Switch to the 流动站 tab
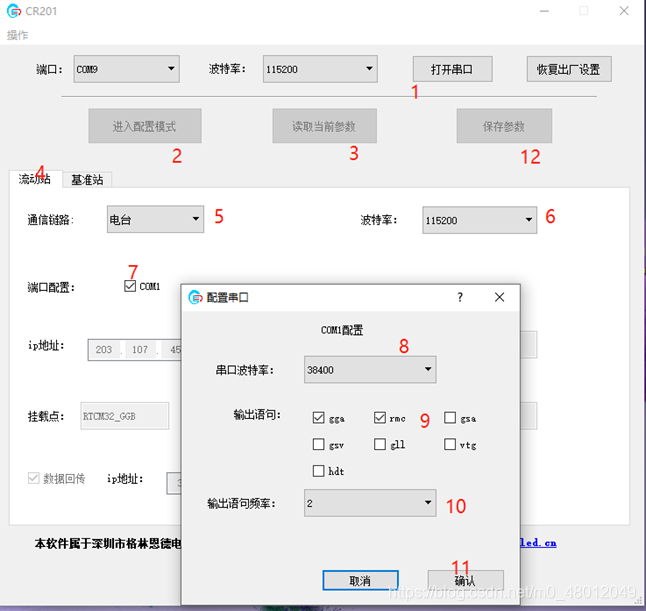 (35, 179)
